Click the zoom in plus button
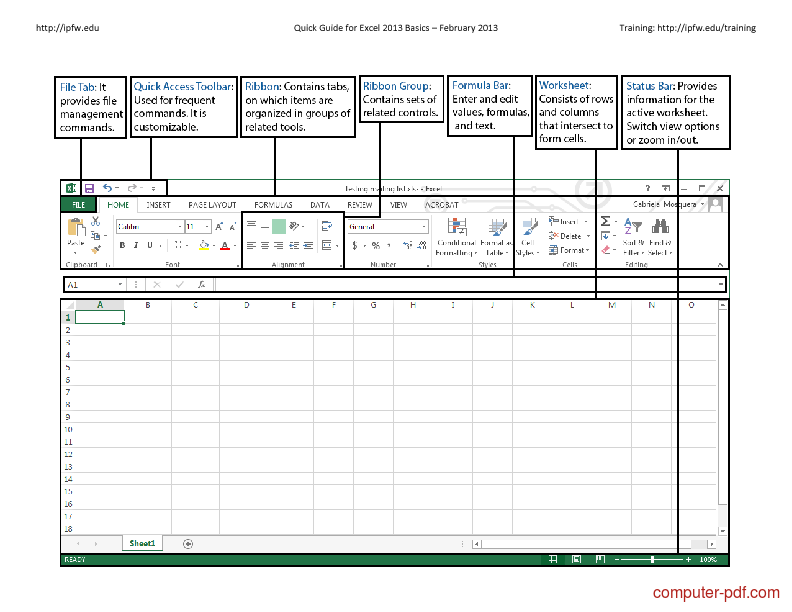 pyautogui.click(x=688, y=559)
